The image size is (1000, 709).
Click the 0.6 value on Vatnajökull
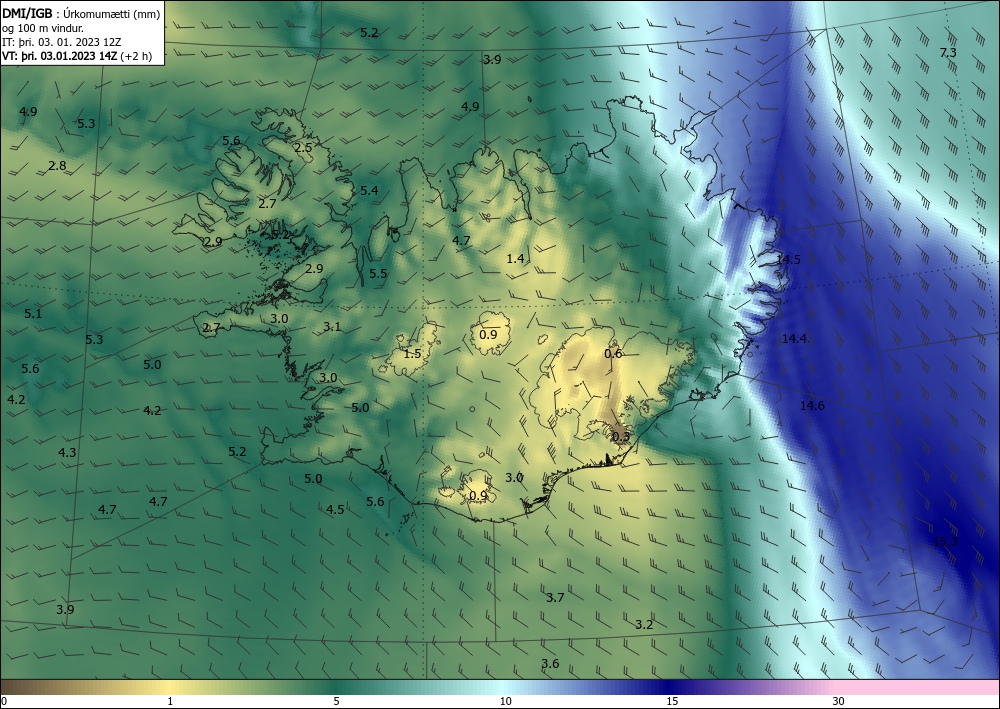[613, 353]
